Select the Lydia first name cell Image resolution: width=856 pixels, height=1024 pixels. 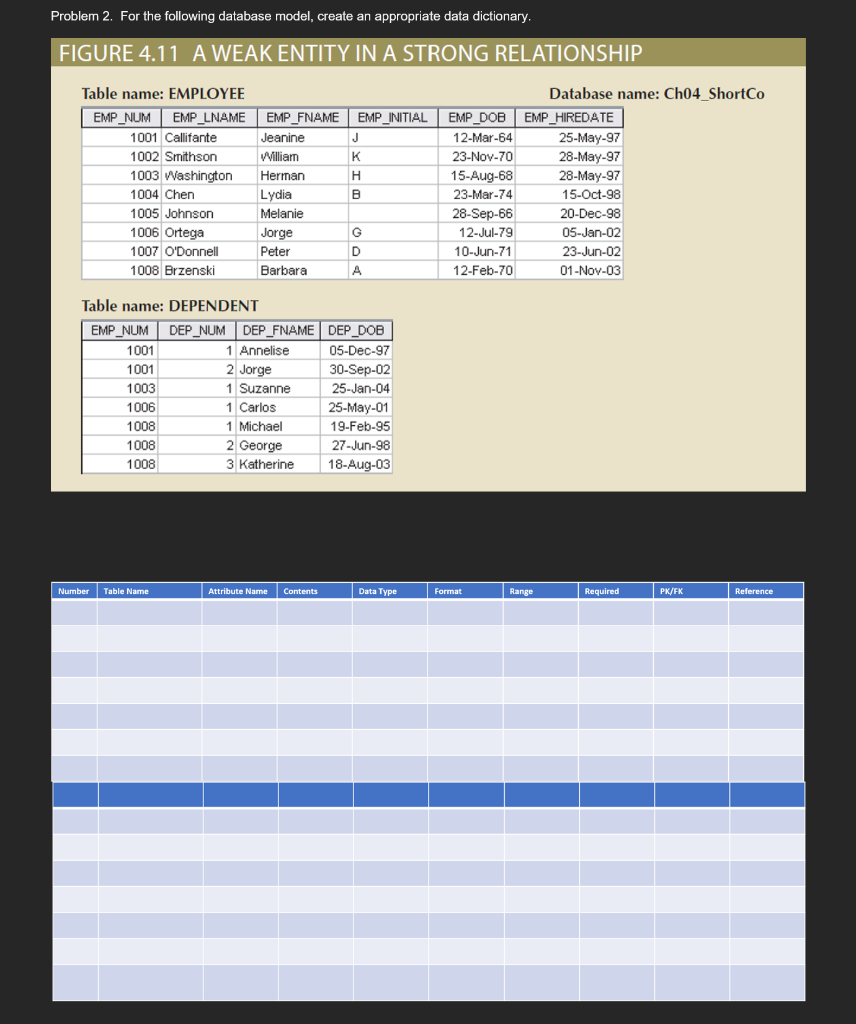point(302,194)
